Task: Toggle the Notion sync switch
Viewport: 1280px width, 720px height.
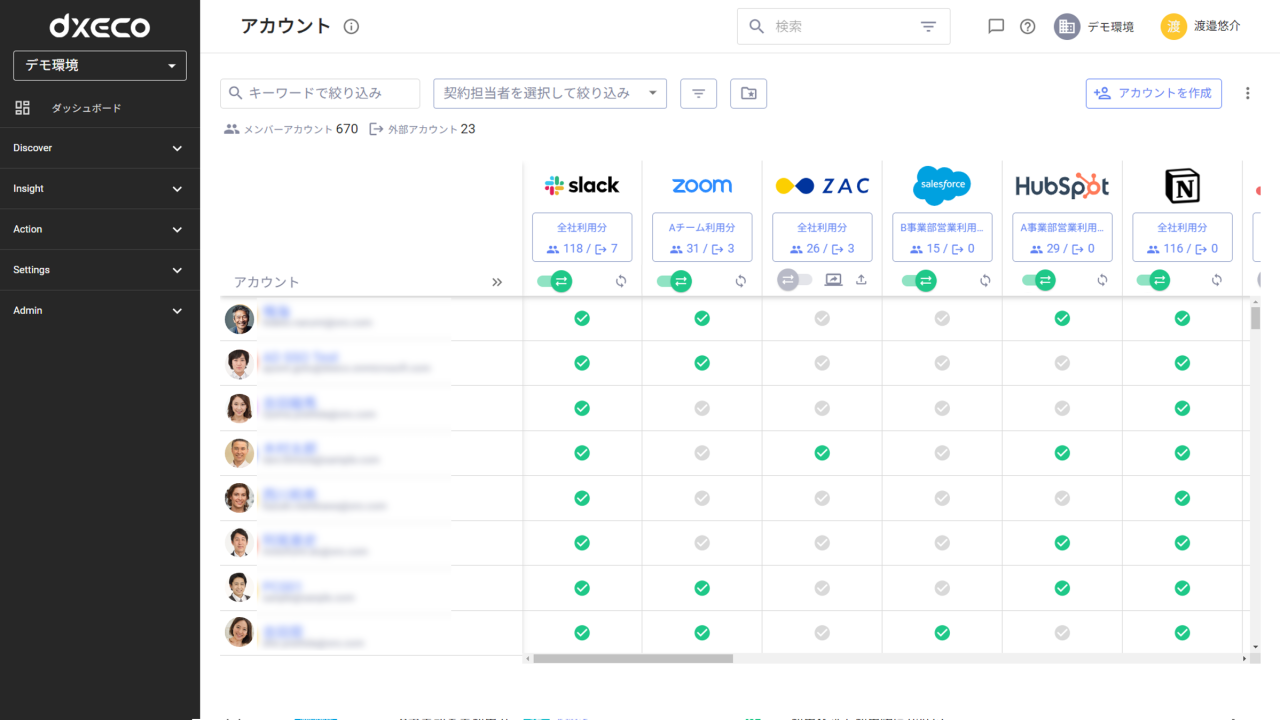Action: click(x=1154, y=281)
